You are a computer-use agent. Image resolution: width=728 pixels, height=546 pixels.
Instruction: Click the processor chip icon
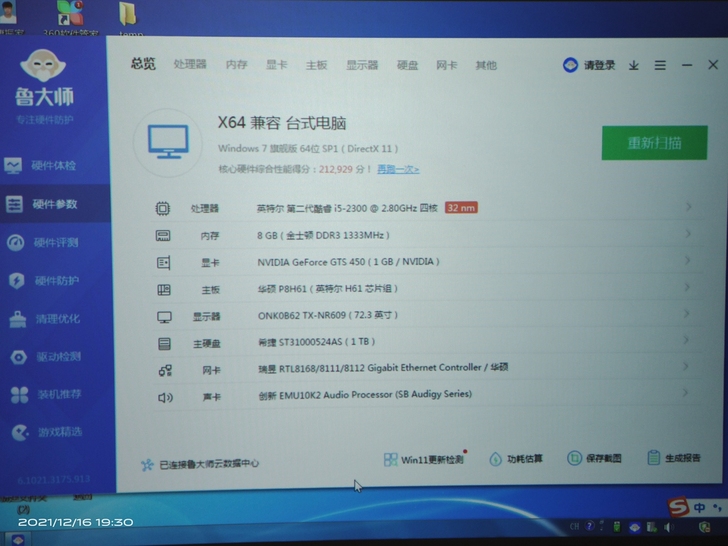(162, 208)
